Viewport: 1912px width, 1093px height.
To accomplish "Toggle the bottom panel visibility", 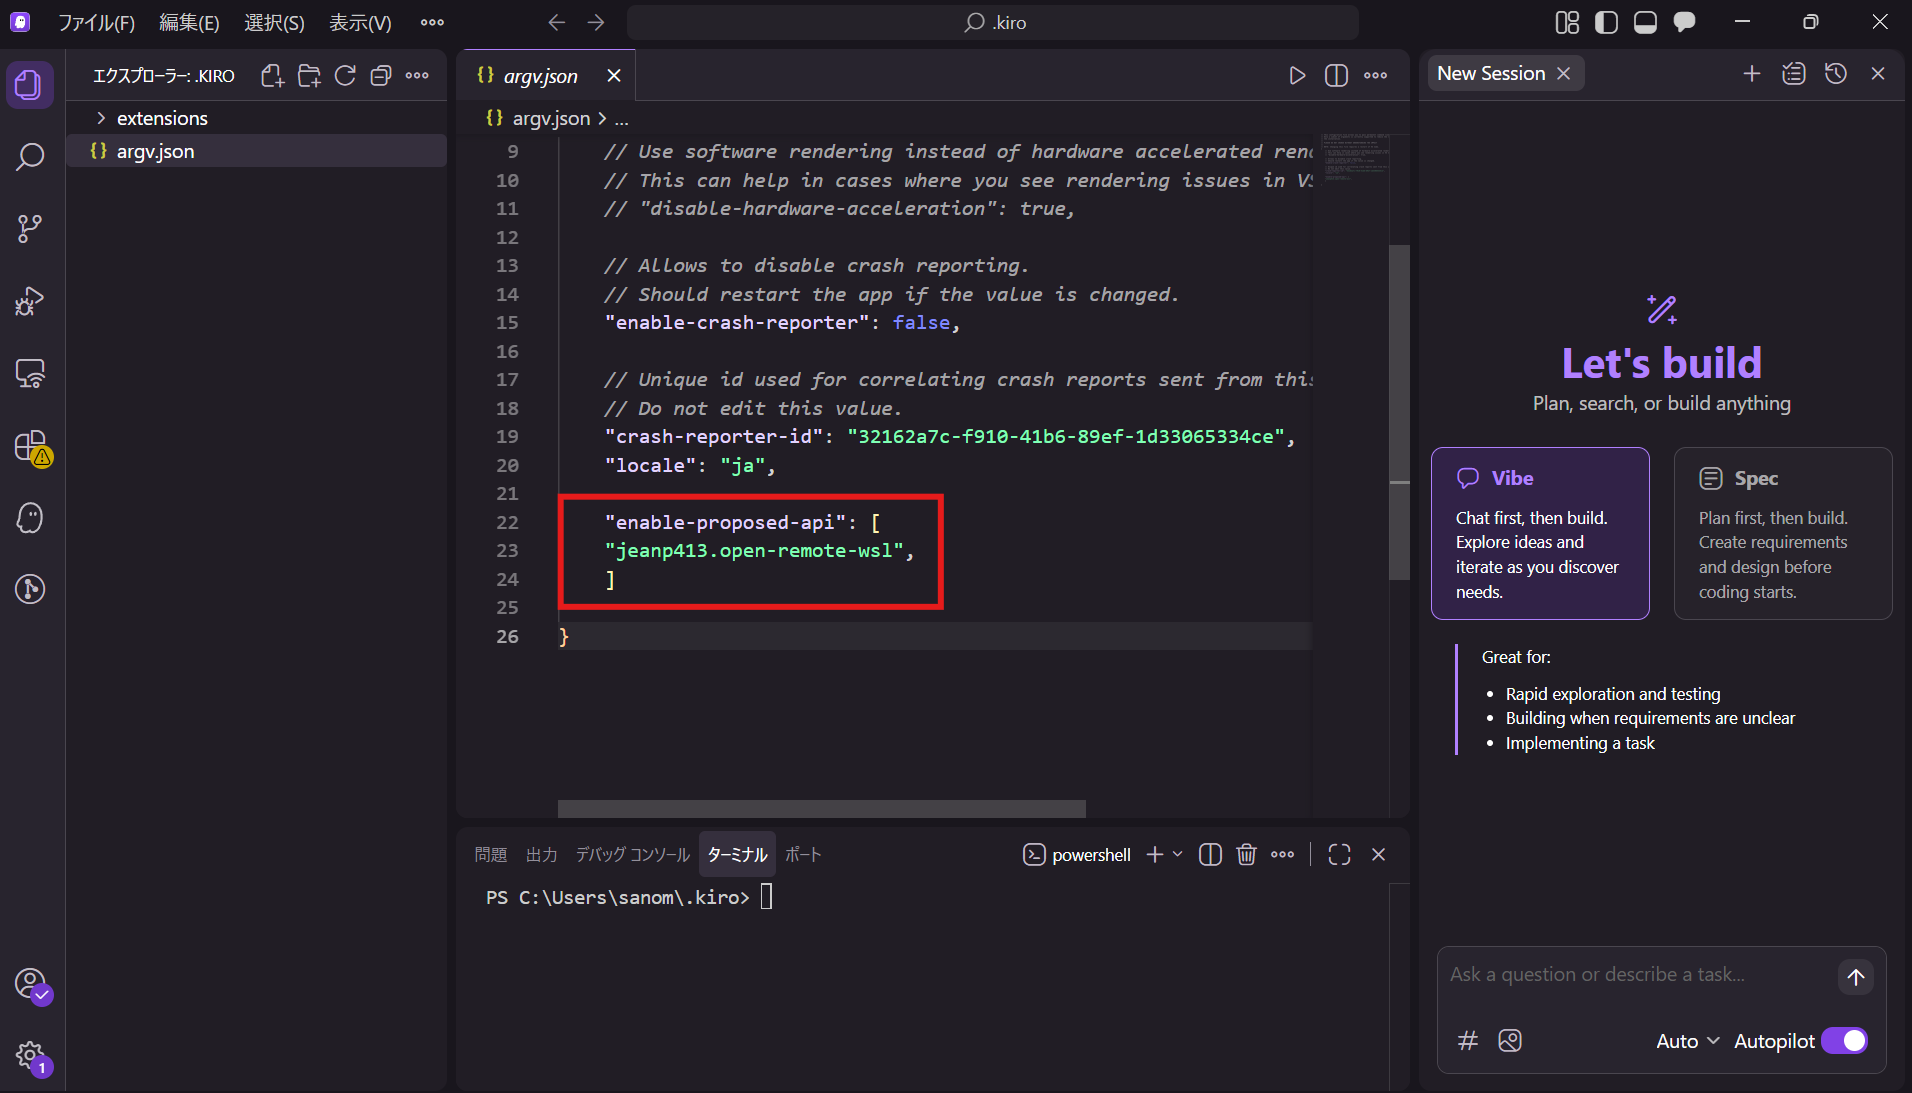I will pos(1645,21).
